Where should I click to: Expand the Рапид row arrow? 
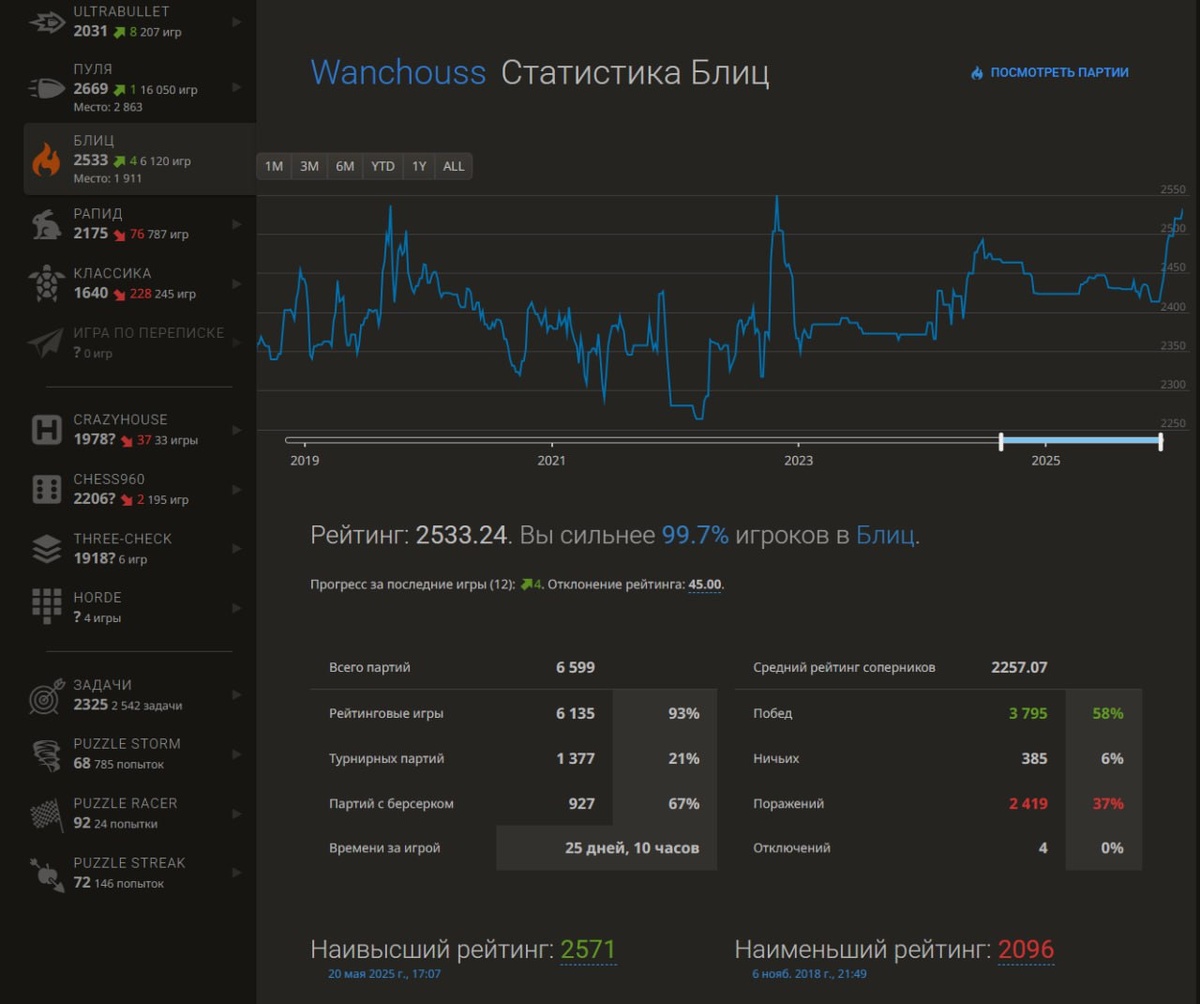pyautogui.click(x=237, y=224)
